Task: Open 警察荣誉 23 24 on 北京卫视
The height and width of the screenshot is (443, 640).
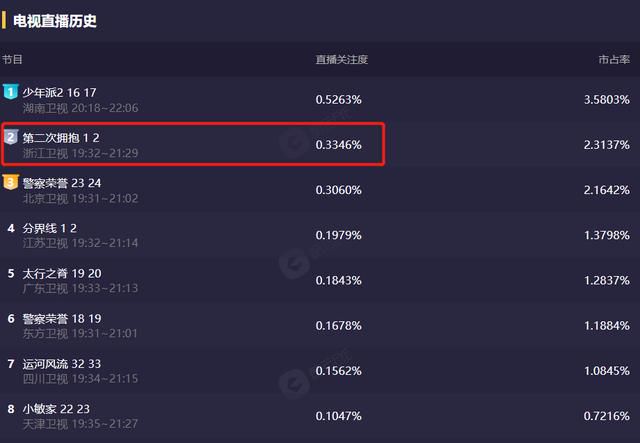Action: [62, 183]
